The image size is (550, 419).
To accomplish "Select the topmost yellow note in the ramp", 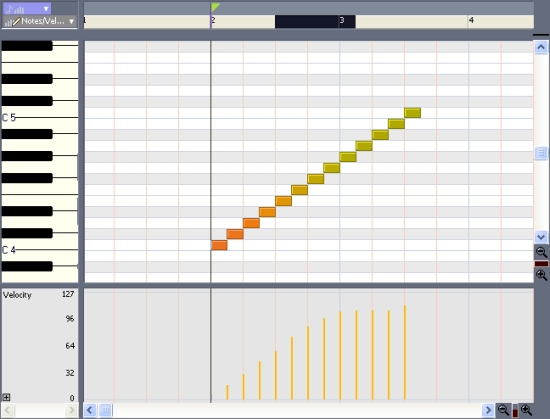I will [412, 113].
